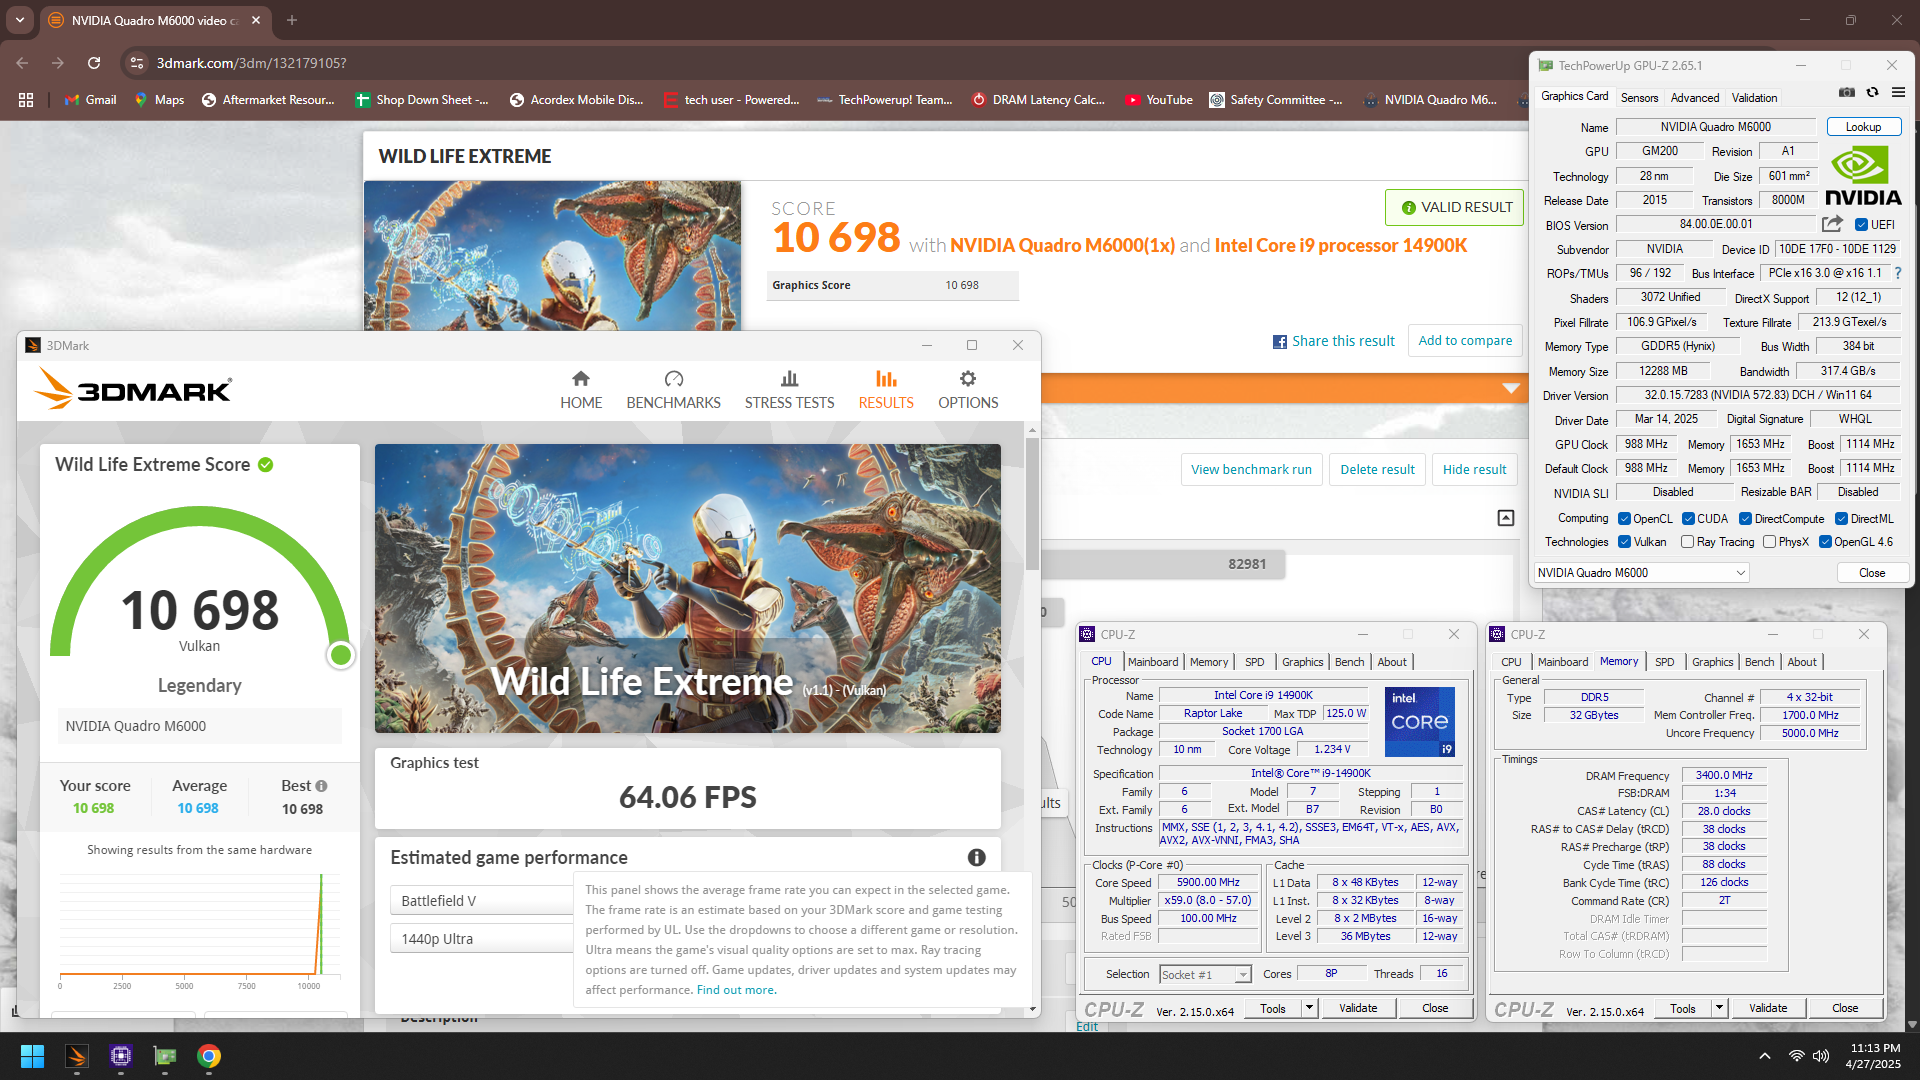Toggle OpenGL 4.6 checkbox in GPU-Z

[x=1825, y=542]
